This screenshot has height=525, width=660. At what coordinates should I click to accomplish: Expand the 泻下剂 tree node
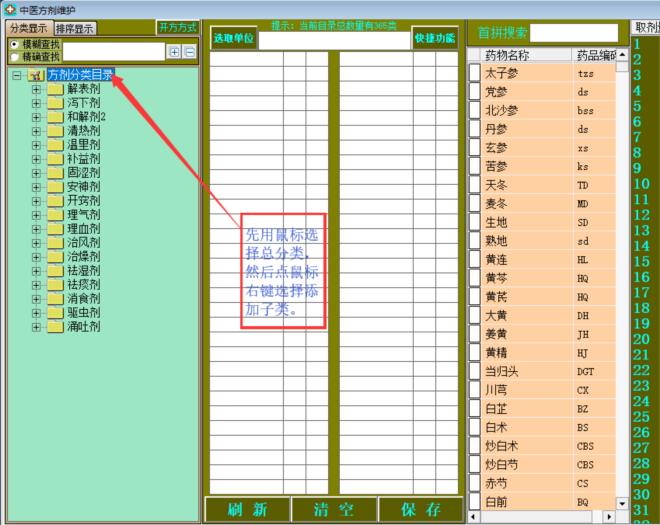[x=37, y=103]
